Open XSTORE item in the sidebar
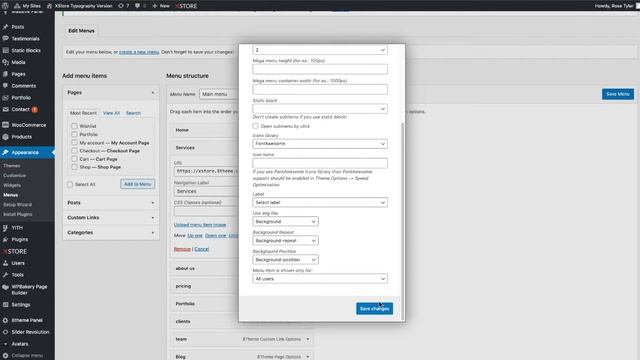This screenshot has height=360, width=640. (x=16, y=251)
